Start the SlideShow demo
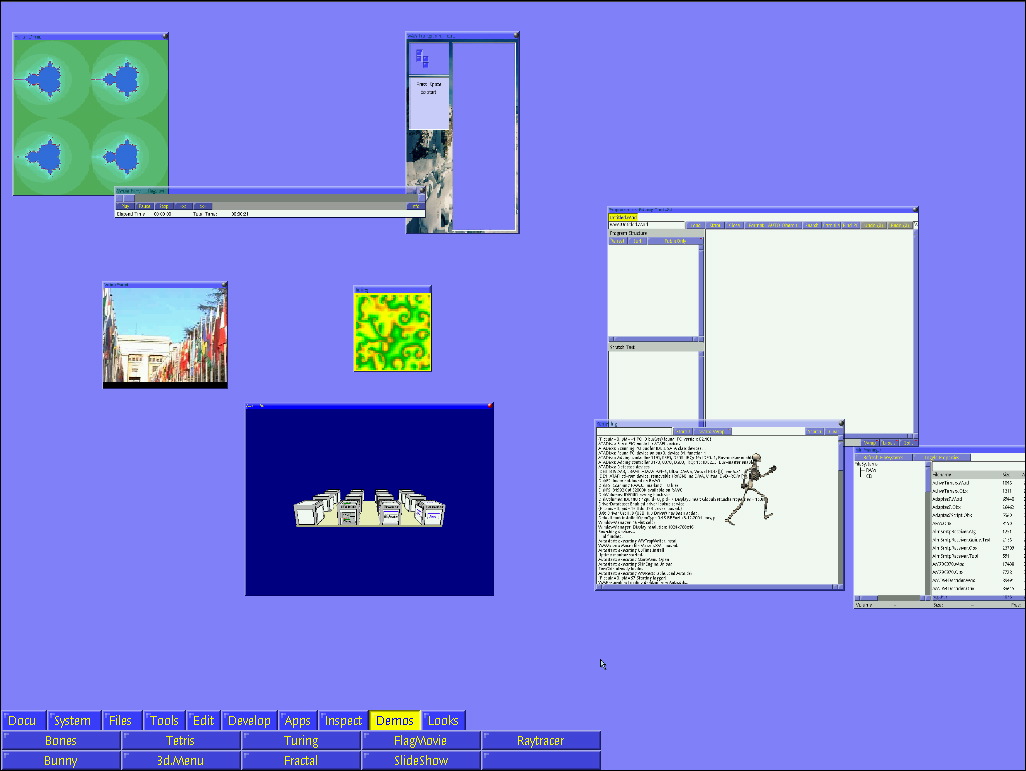The image size is (1026, 771). tap(421, 761)
